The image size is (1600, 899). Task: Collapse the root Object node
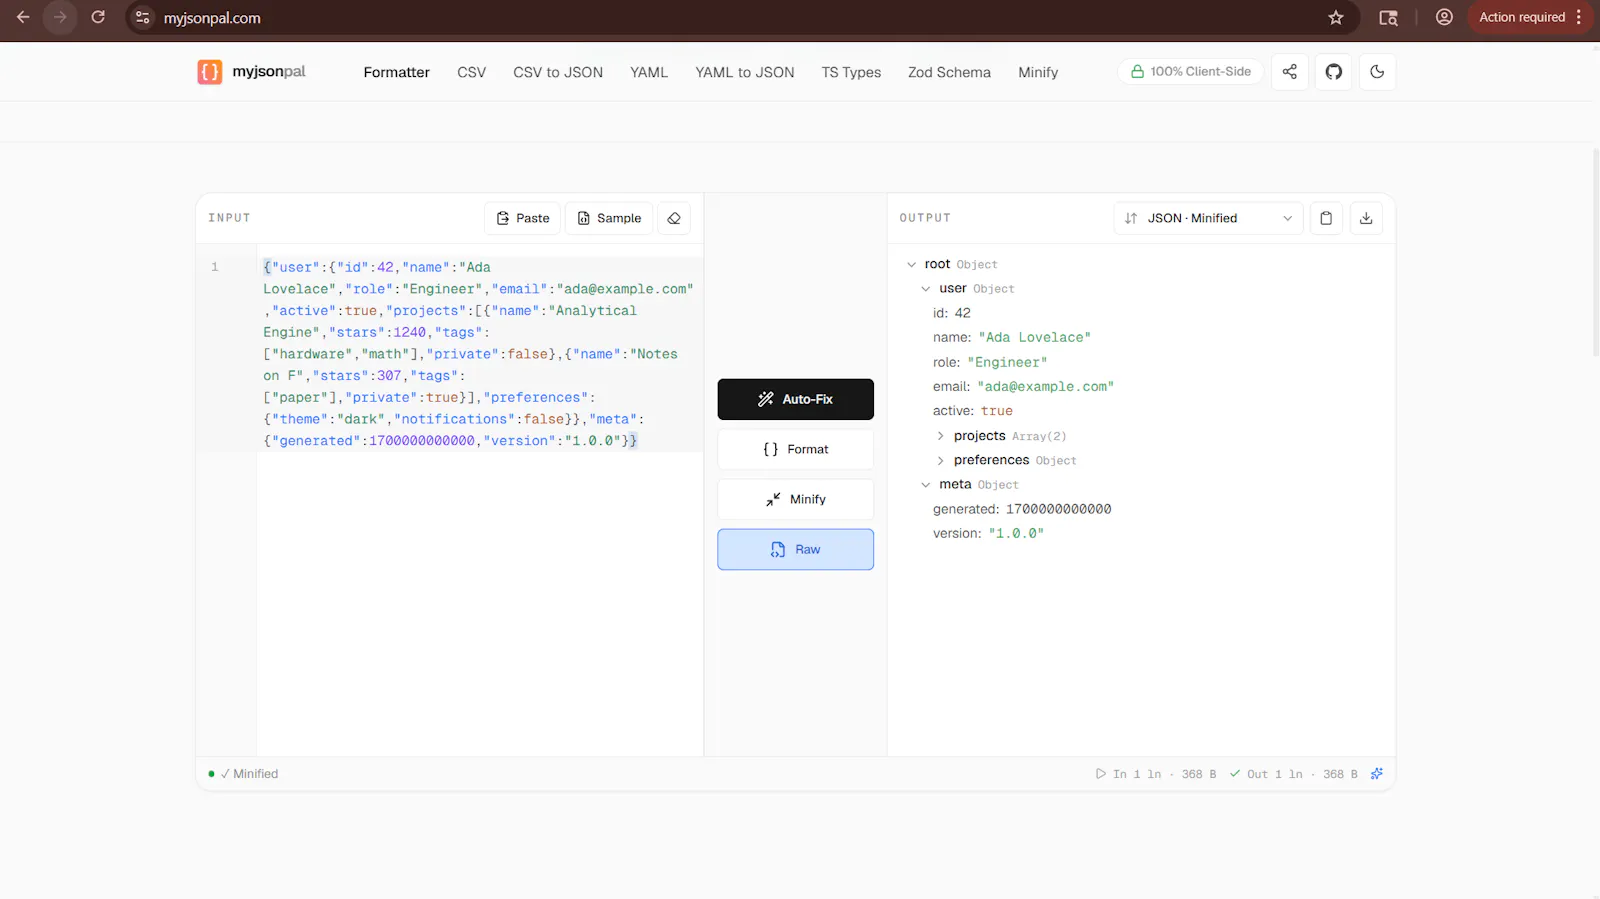[911, 265]
